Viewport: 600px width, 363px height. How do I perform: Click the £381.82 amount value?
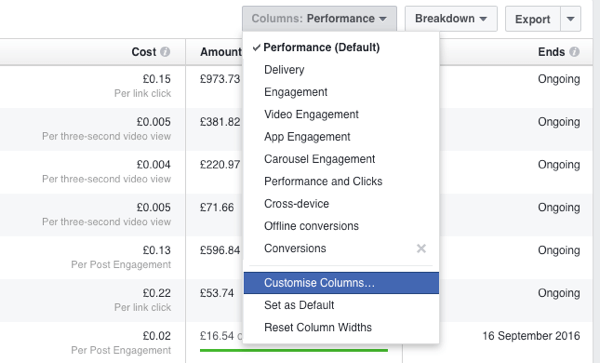(220, 122)
